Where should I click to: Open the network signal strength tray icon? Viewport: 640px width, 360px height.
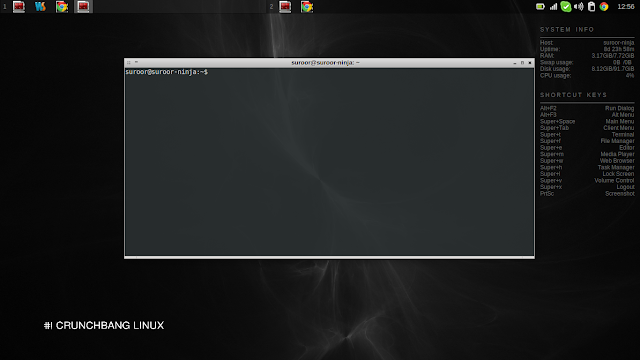pos(553,7)
